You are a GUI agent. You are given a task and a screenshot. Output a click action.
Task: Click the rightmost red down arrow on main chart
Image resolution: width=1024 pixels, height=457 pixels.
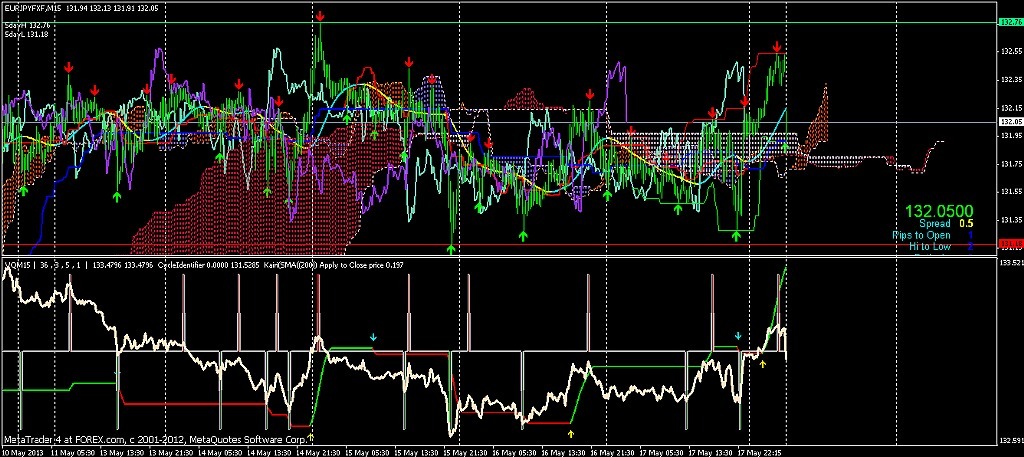777,46
